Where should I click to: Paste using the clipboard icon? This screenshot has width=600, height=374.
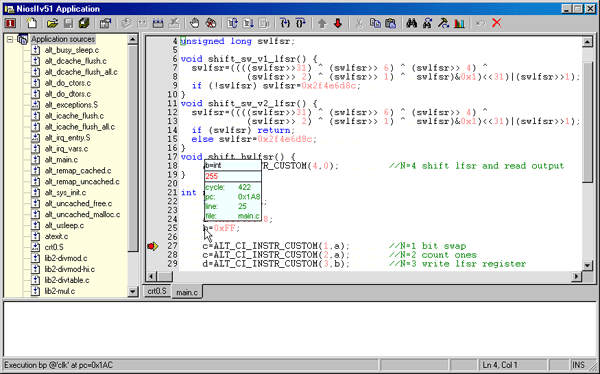pyautogui.click(x=390, y=23)
